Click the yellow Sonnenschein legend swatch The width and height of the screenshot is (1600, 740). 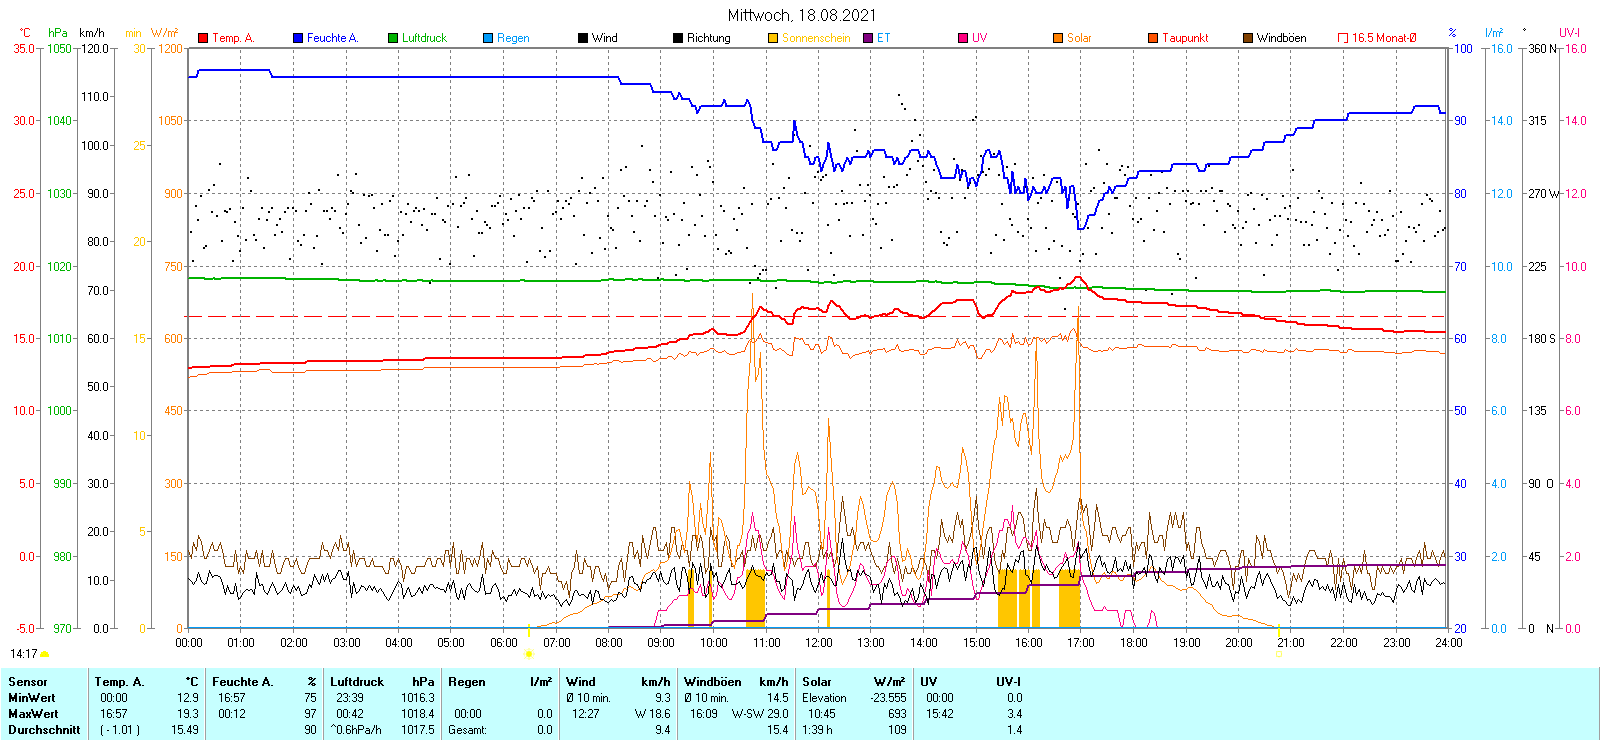click(773, 38)
